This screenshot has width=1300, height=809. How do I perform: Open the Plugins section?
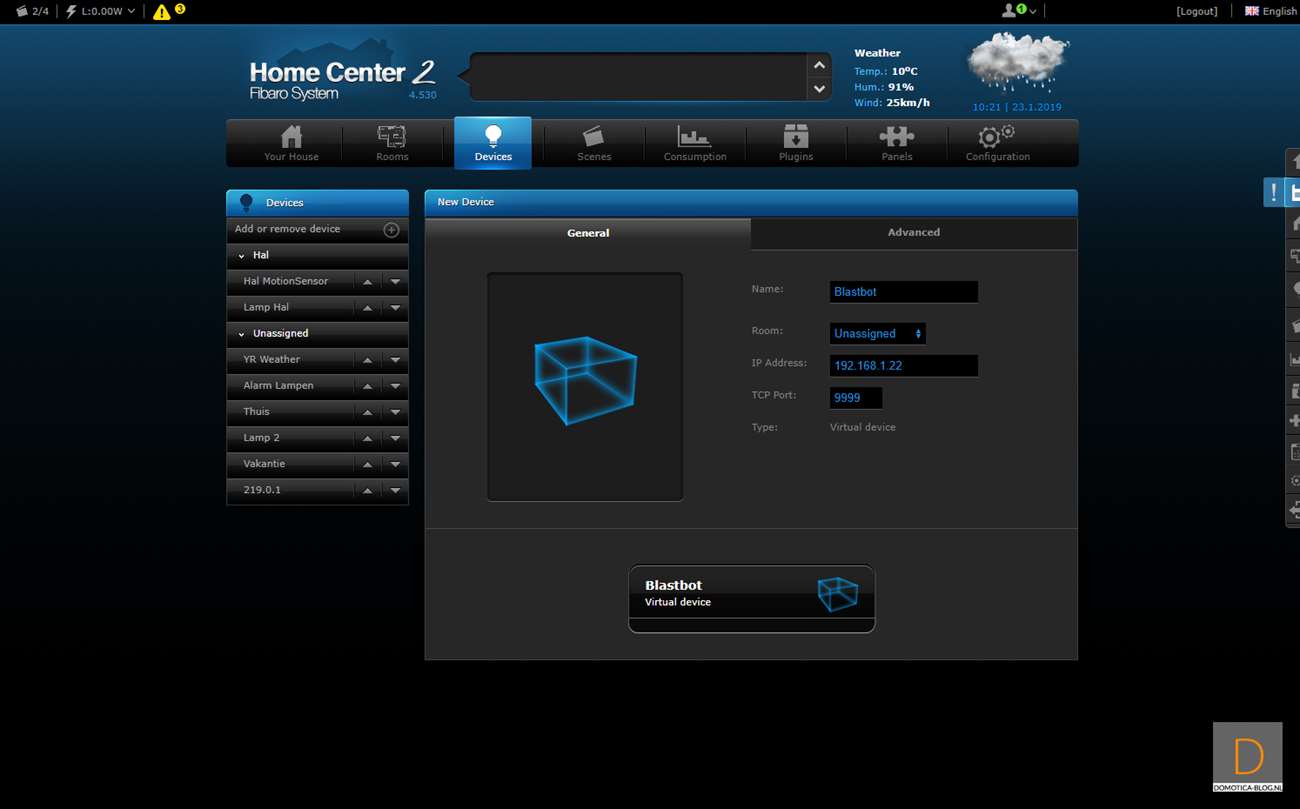[x=796, y=143]
